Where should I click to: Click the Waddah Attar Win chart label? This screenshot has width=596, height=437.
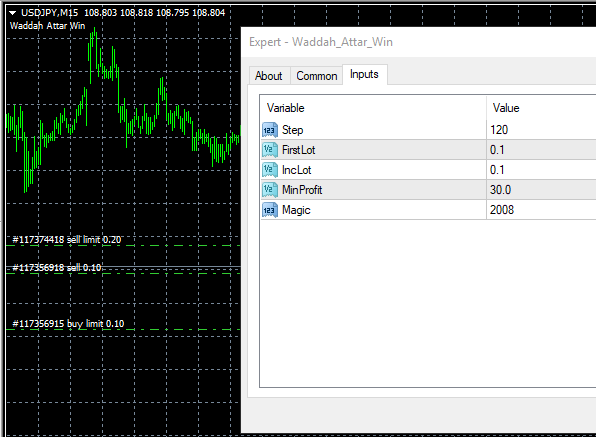click(48, 26)
